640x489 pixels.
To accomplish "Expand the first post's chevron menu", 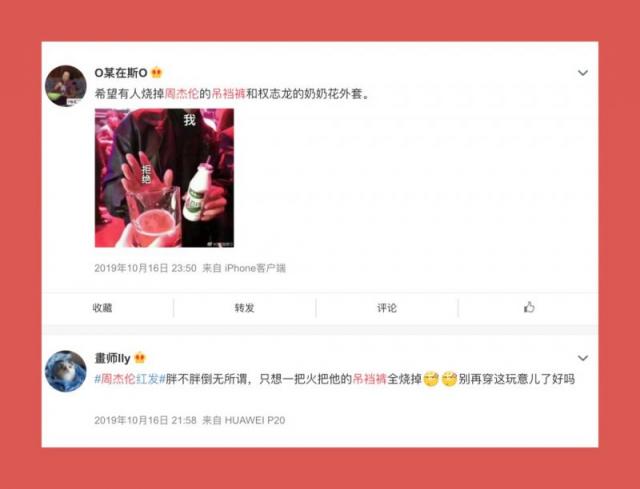I will tap(583, 73).
